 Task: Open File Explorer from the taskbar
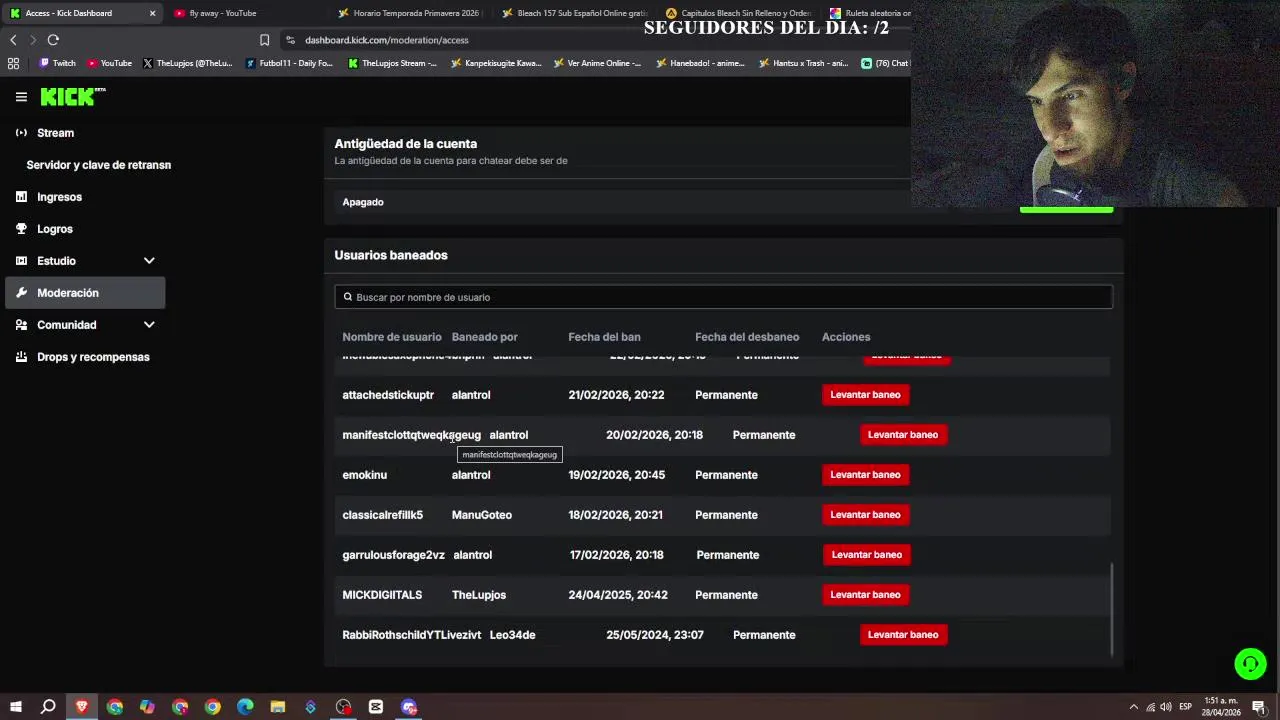click(278, 707)
